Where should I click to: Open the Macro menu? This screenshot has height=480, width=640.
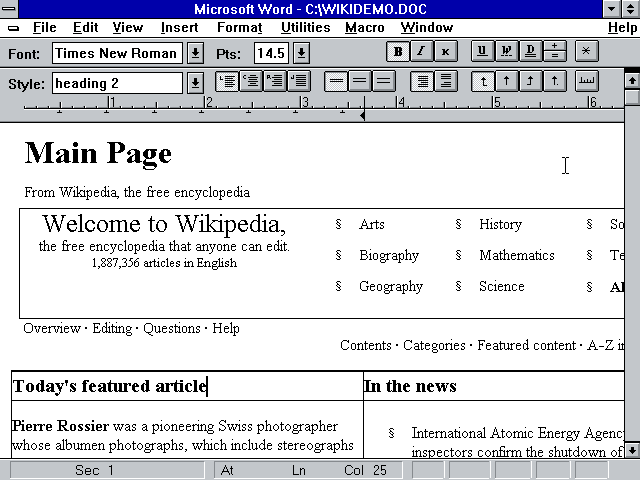coord(364,27)
